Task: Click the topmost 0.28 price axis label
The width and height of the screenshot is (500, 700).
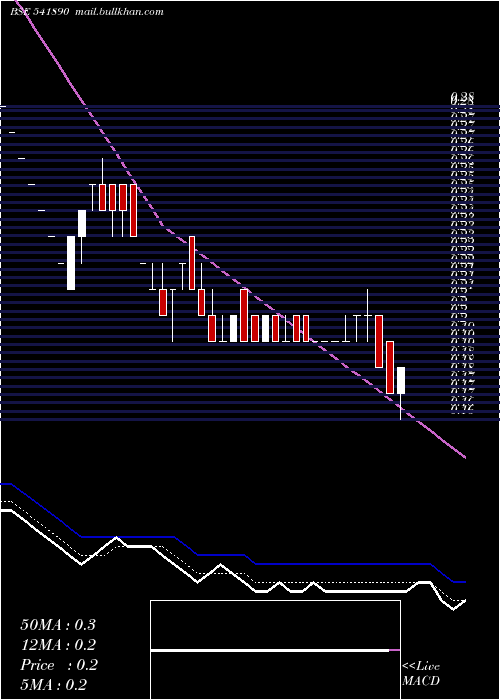Action: [x=462, y=96]
